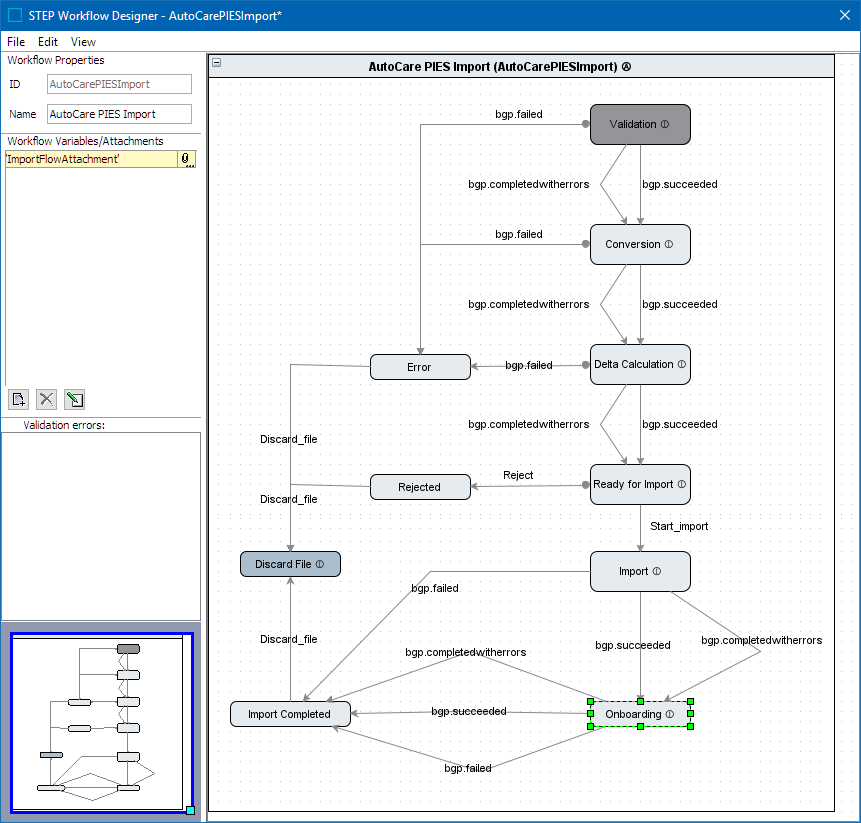The image size is (861, 823).
Task: Click the cyan resize handle on minimap
Action: click(x=191, y=810)
